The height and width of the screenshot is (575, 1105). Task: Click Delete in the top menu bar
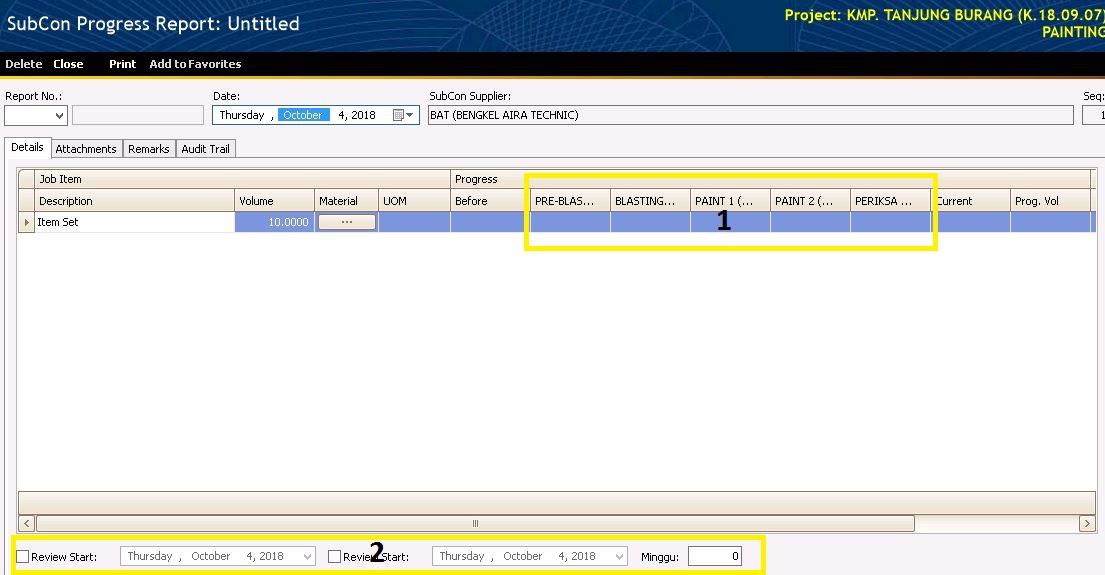pyautogui.click(x=24, y=64)
